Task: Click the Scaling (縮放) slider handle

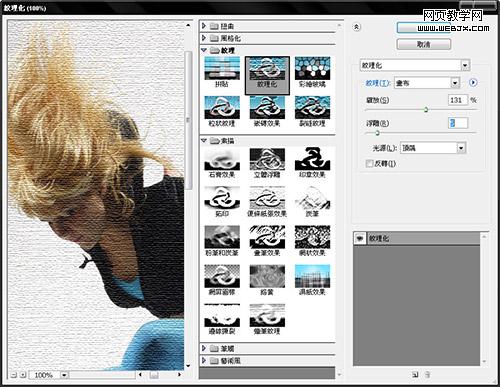Action: [x=426, y=109]
